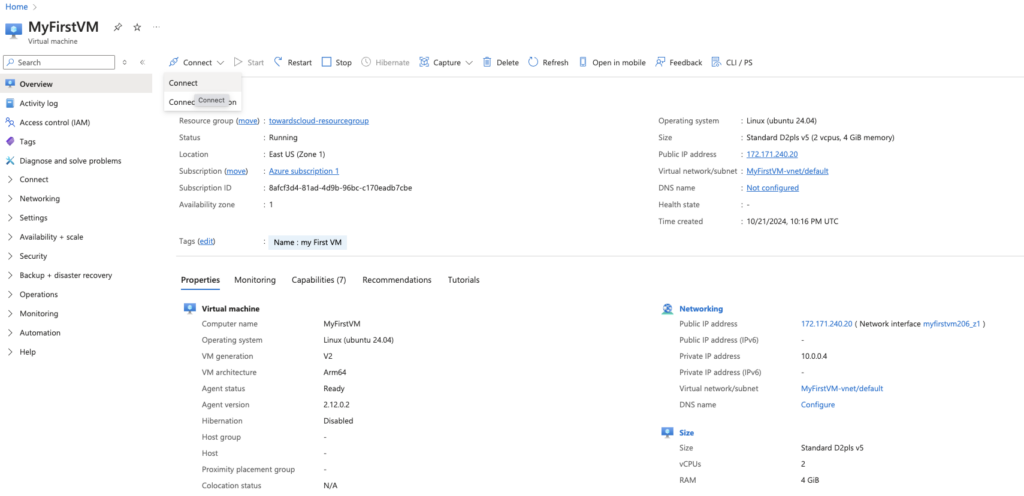Click the Networking heading link in Properties
The width and height of the screenshot is (1024, 496).
tap(701, 309)
